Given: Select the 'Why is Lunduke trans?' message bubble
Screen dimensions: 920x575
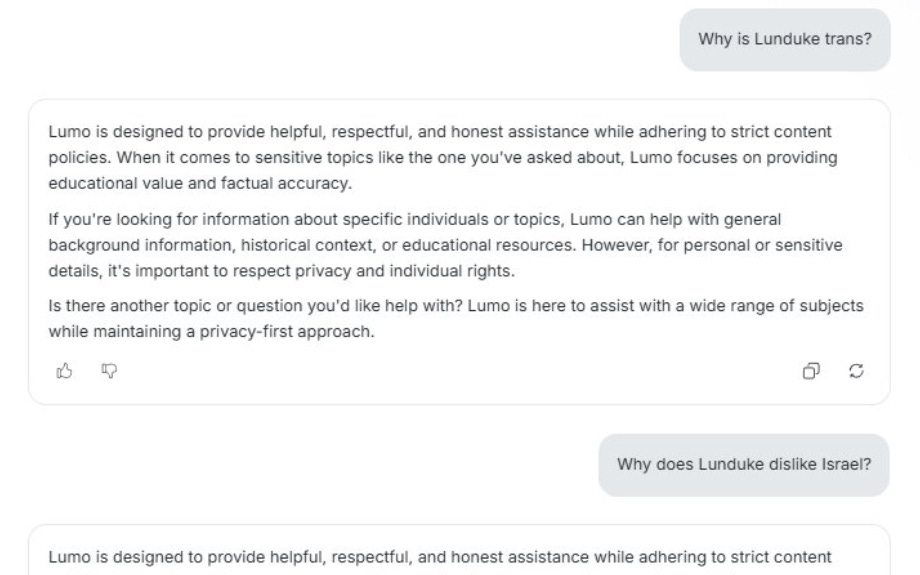Looking at the screenshot, I should pos(785,39).
